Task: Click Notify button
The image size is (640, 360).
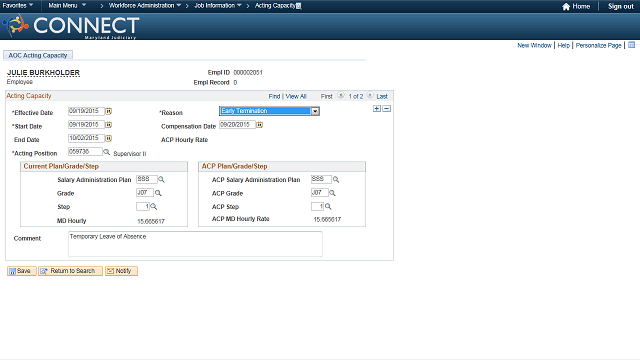Action: tap(121, 271)
